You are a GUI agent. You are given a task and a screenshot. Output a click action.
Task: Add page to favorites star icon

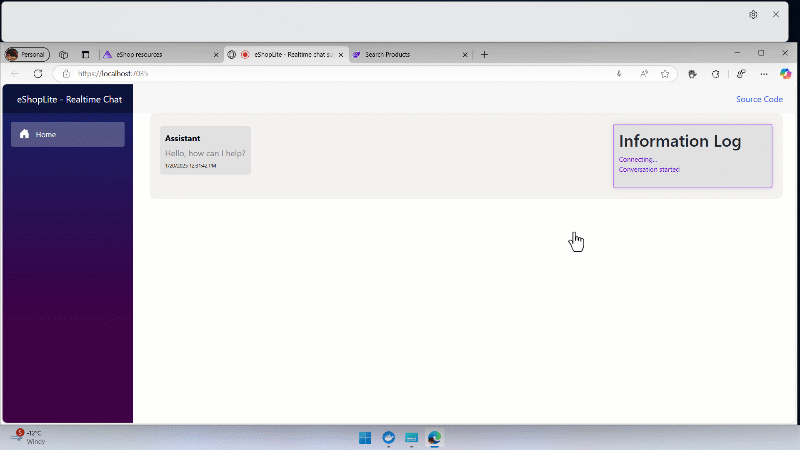click(665, 74)
